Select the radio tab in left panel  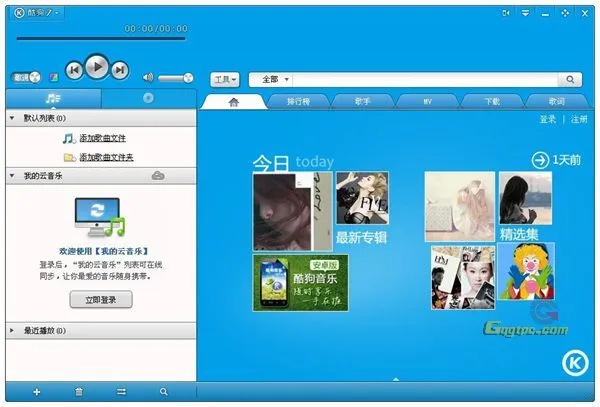coord(148,99)
